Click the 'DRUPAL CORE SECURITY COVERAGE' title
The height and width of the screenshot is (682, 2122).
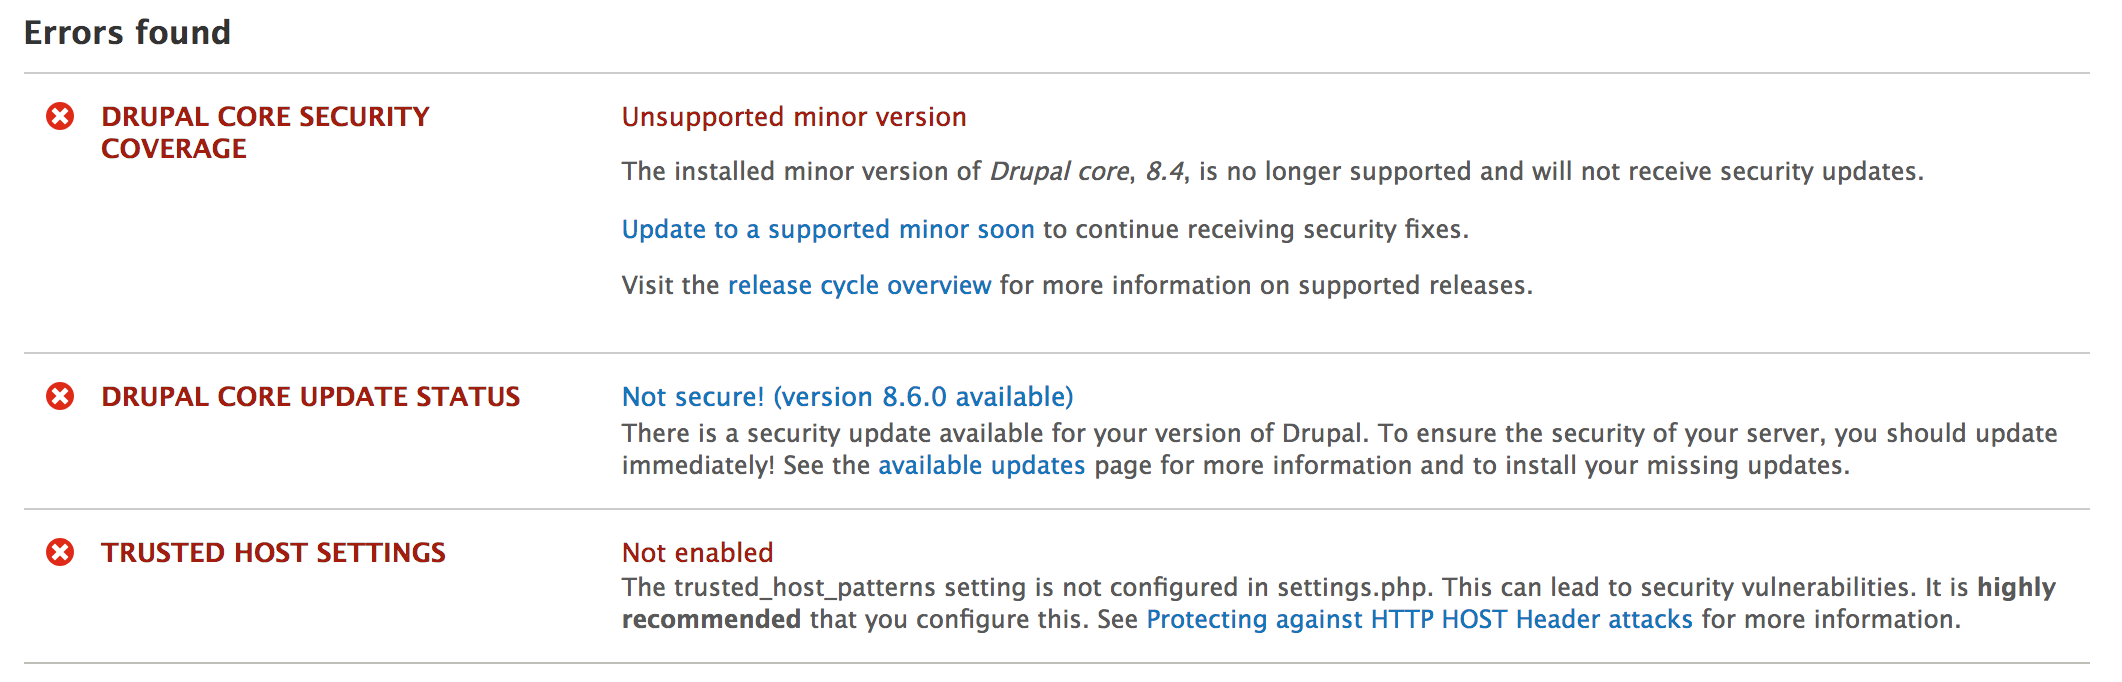[x=265, y=132]
